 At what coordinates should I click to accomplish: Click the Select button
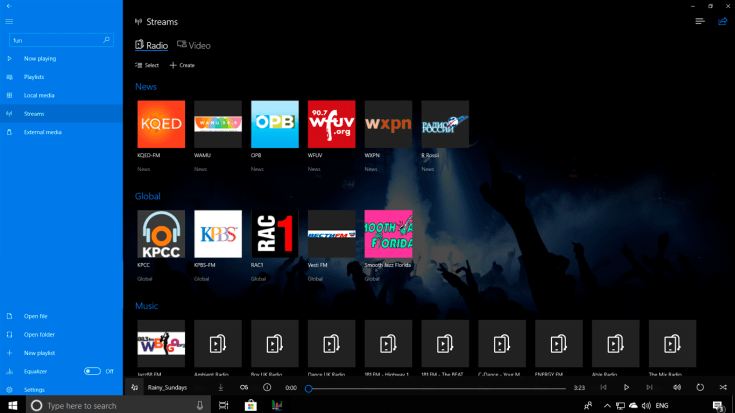tap(147, 65)
